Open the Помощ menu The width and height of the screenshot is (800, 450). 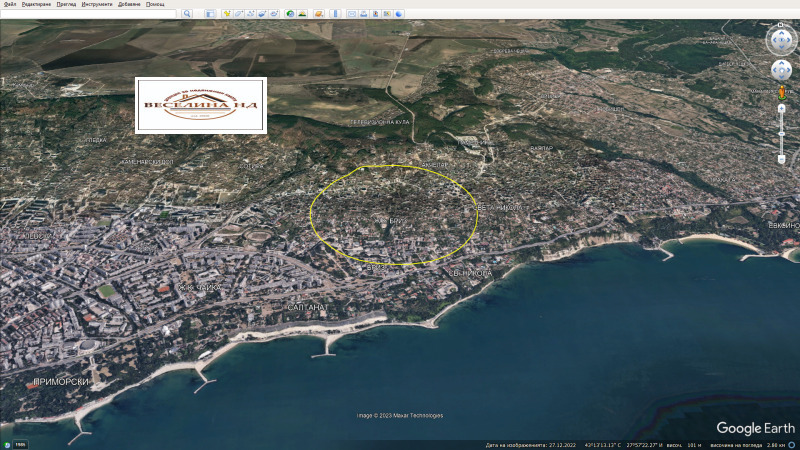(x=155, y=4)
